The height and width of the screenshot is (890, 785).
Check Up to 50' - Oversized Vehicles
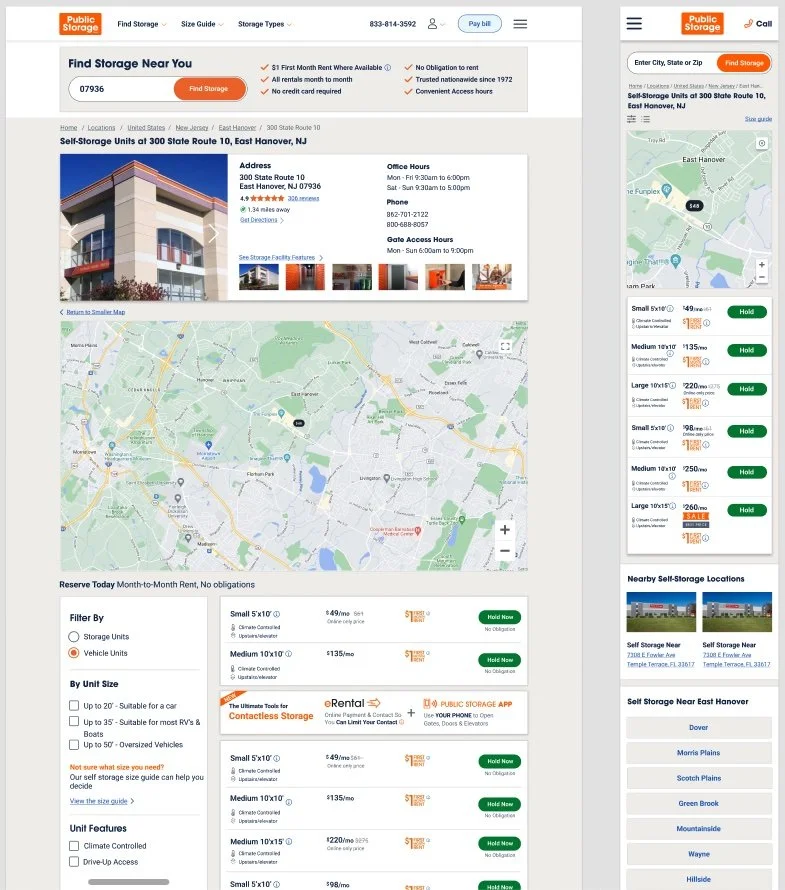(74, 744)
